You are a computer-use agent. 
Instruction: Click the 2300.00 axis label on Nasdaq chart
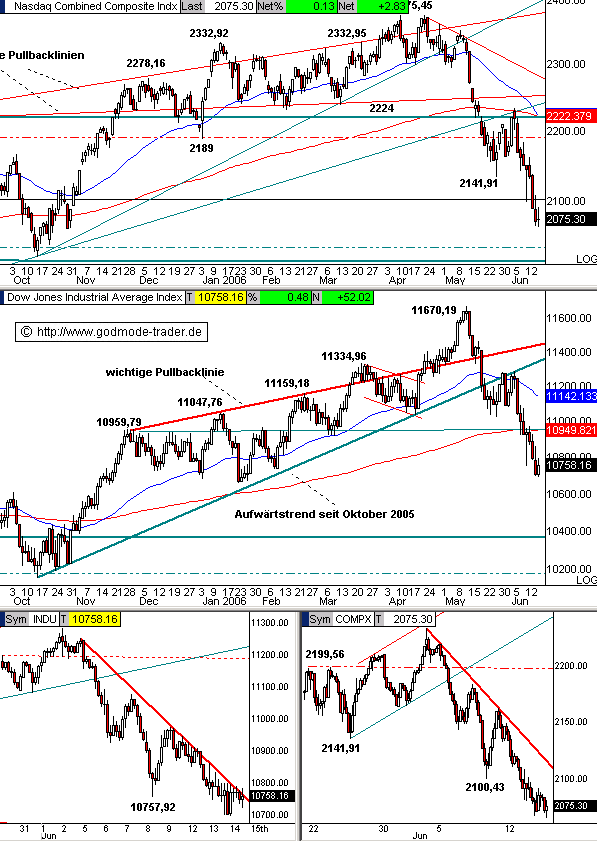566,64
